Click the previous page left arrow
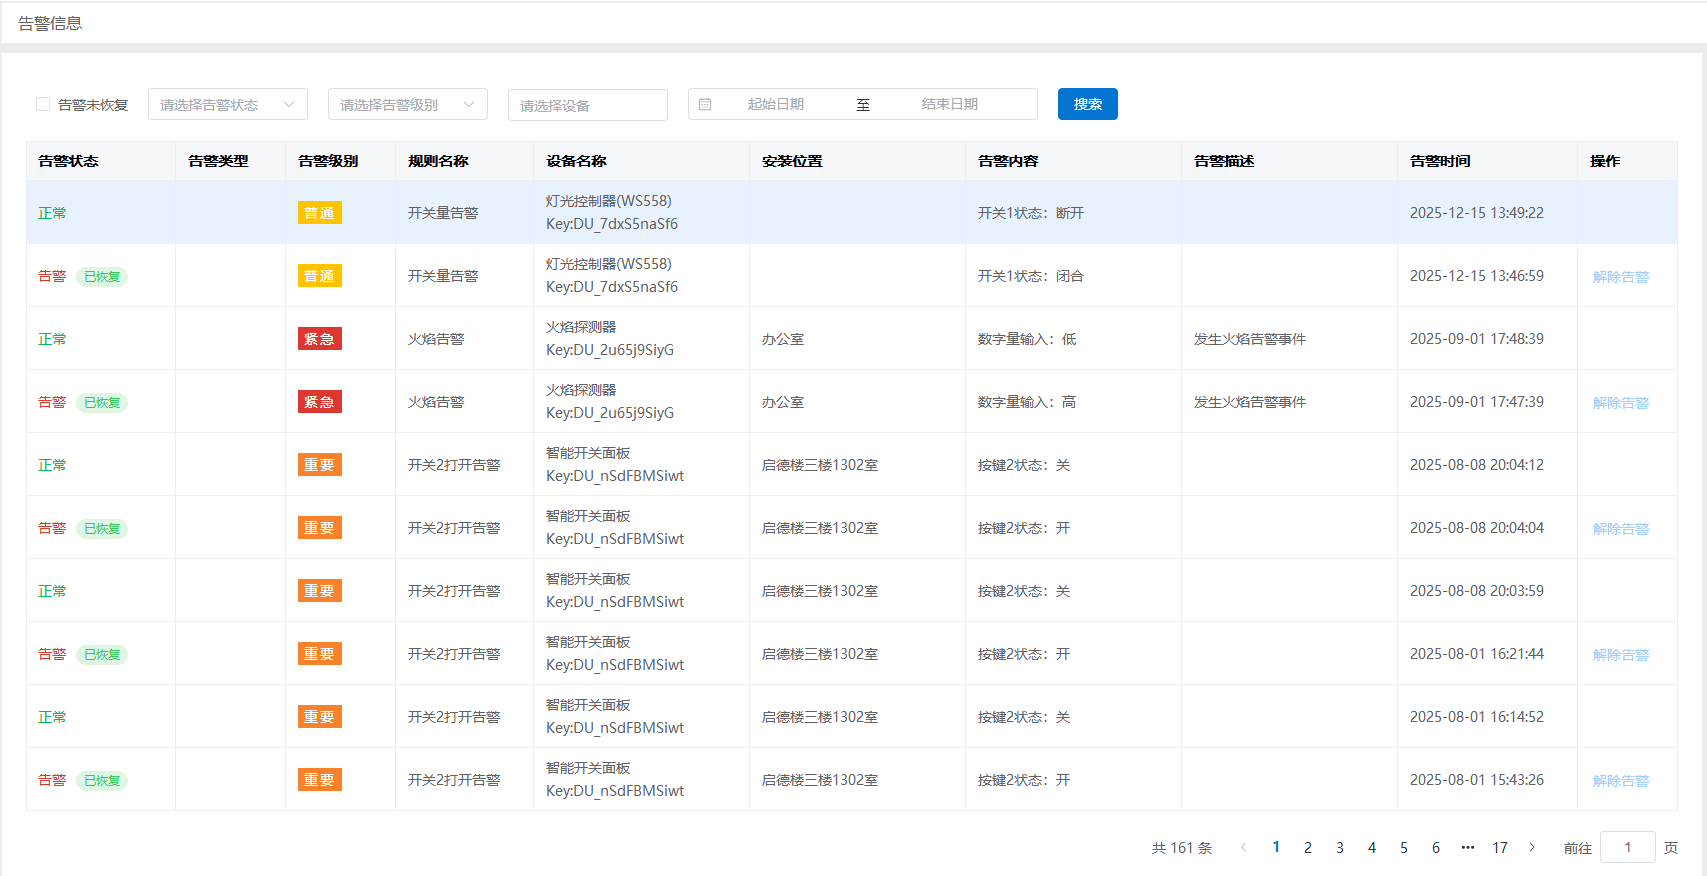1707x876 pixels. [x=1243, y=847]
